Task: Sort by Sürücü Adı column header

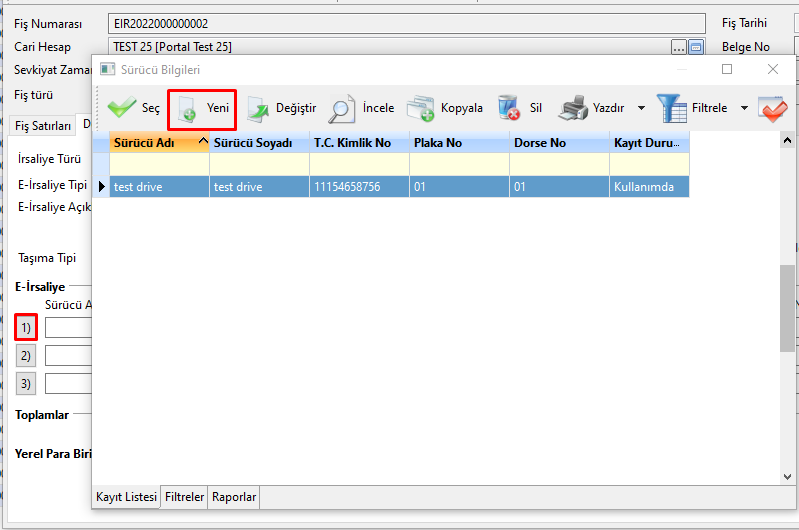Action: (152, 143)
